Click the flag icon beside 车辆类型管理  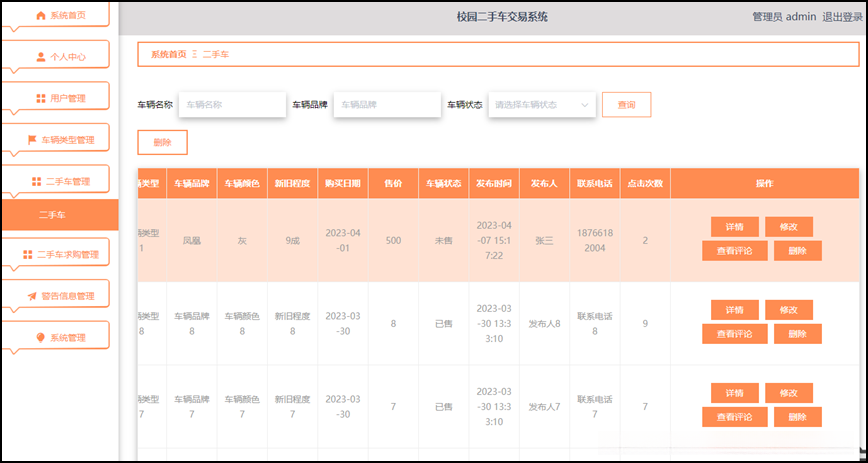pos(32,140)
